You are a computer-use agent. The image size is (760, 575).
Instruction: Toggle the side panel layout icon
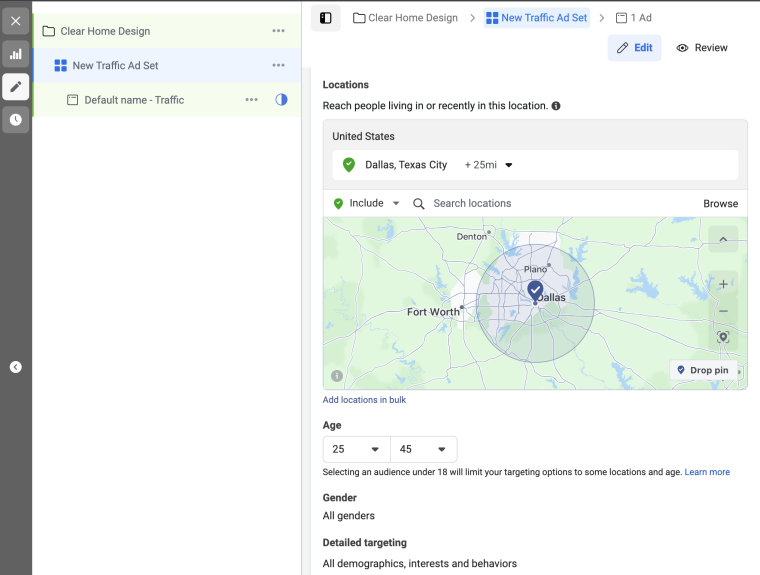click(326, 18)
